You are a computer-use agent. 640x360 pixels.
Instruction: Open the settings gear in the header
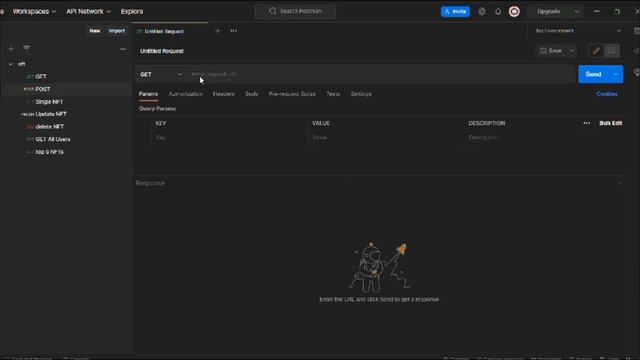click(482, 11)
